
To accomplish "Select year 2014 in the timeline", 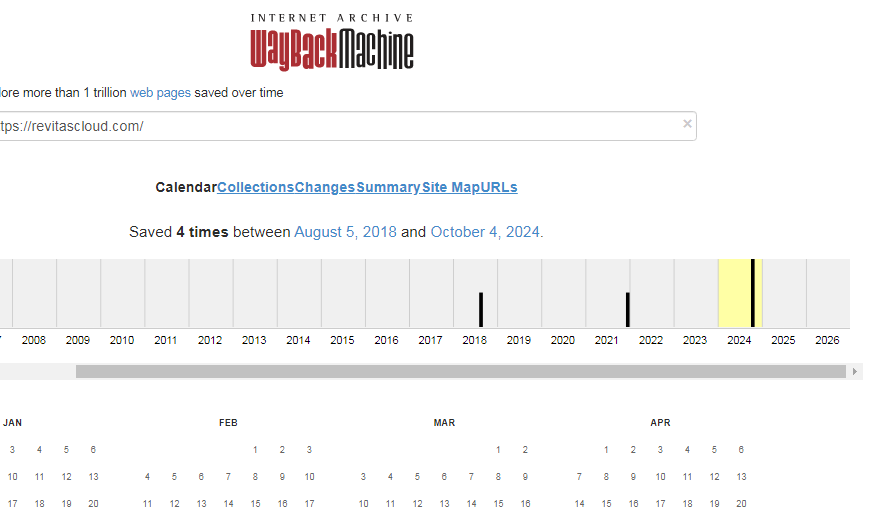I will [x=298, y=340].
